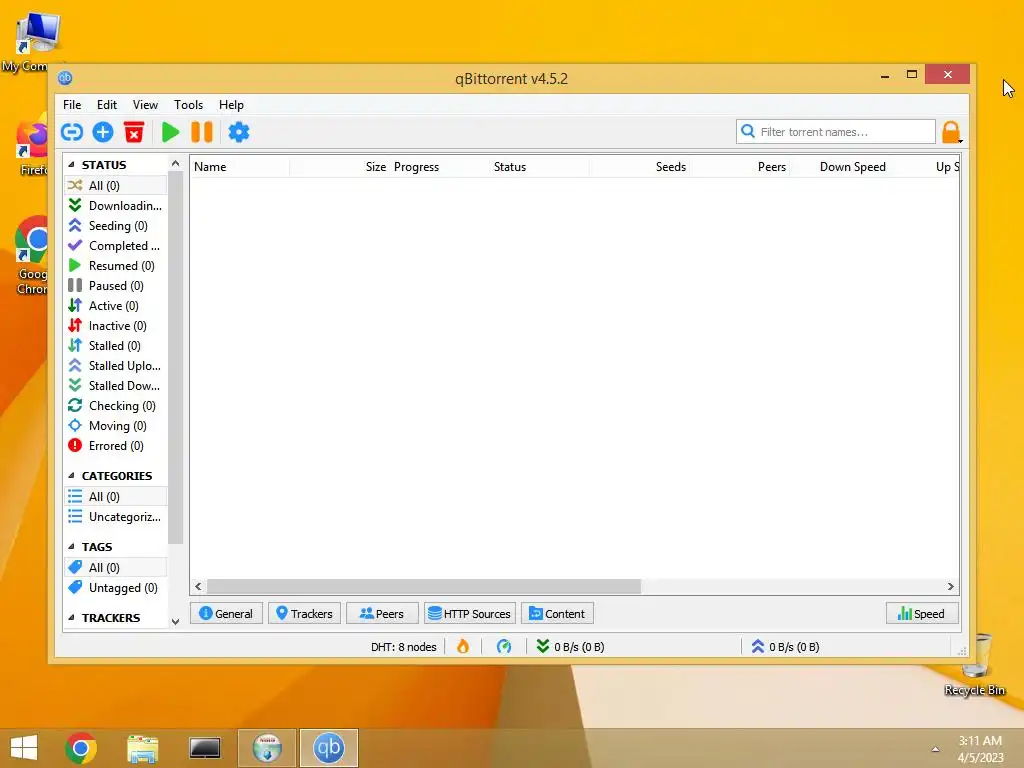This screenshot has height=768, width=1024.
Task: Click the red Remove torrent icon
Action: [x=134, y=133]
